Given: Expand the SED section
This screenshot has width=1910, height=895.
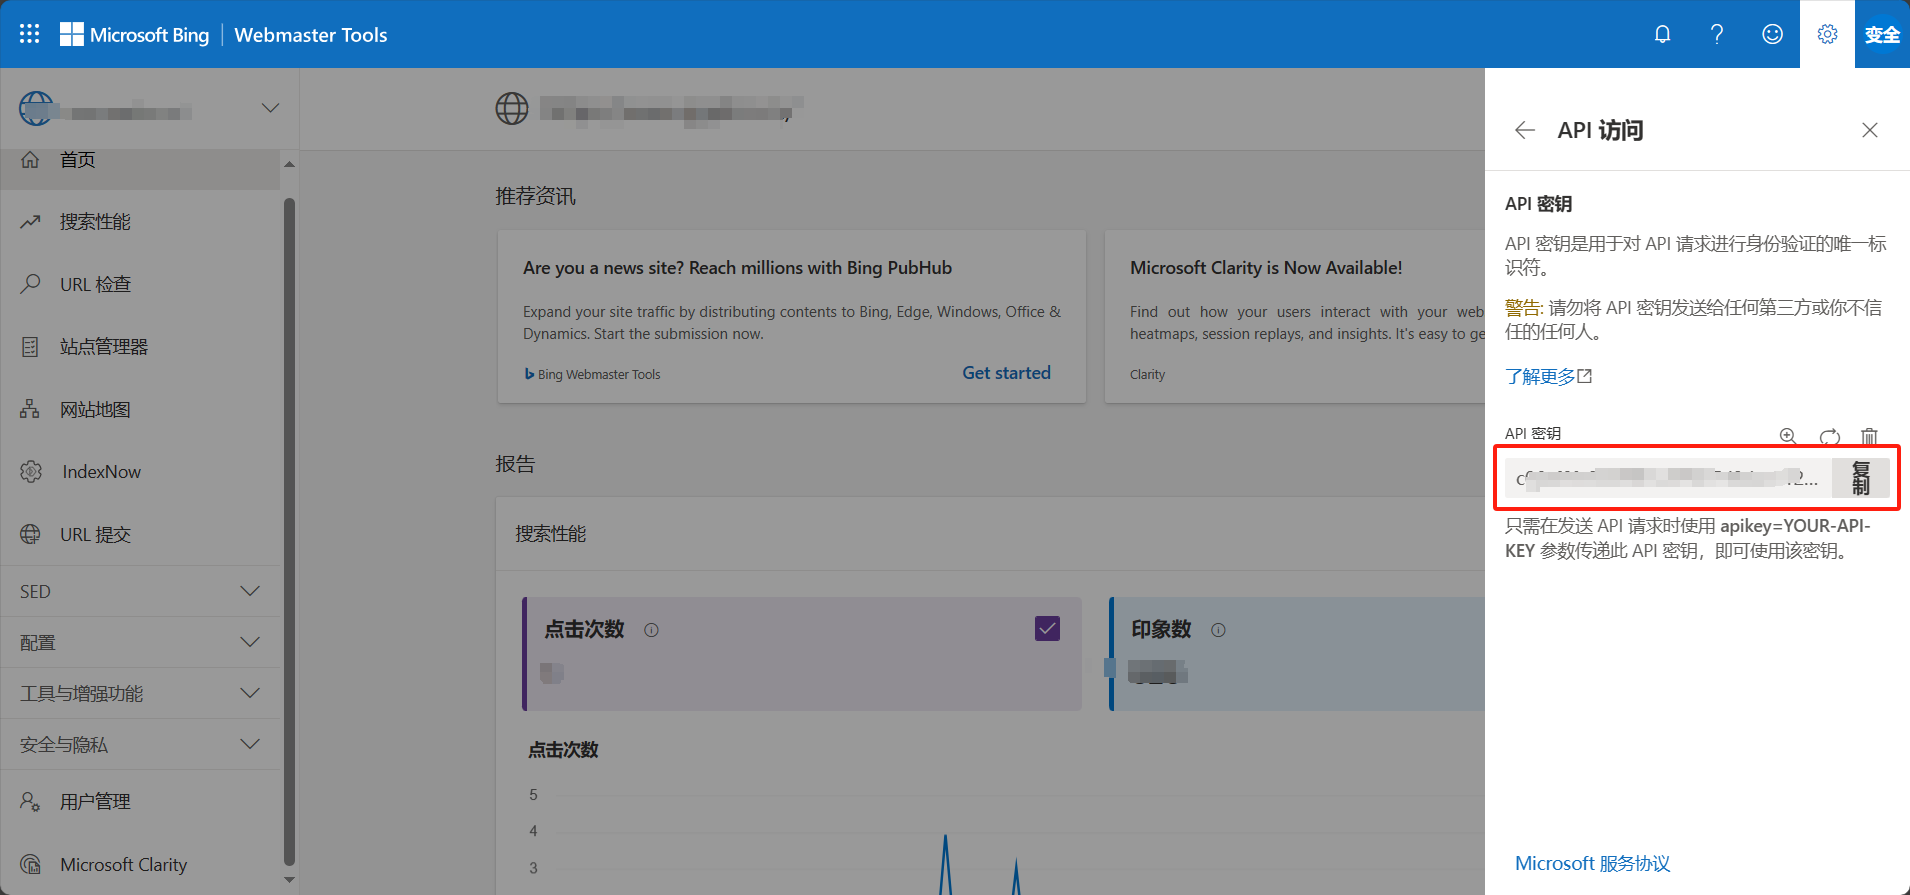Looking at the screenshot, I should click(140, 591).
